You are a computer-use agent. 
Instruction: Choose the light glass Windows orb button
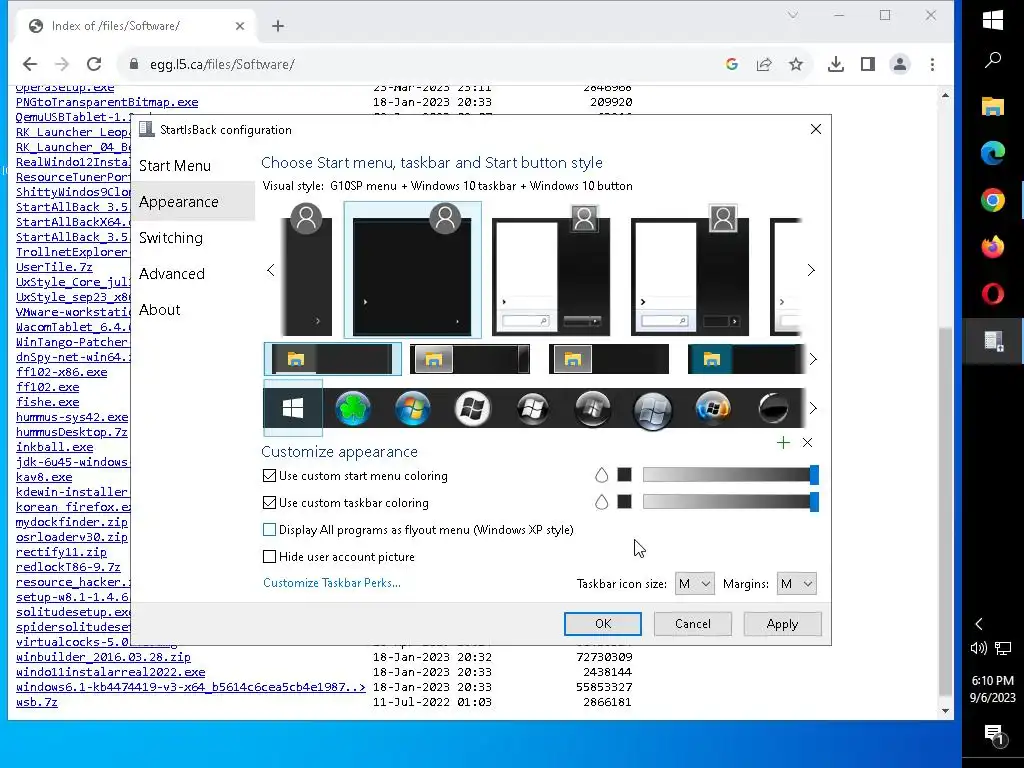pos(652,411)
